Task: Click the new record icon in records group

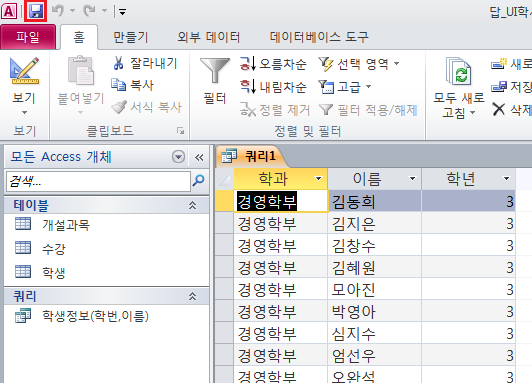Action: (499, 63)
